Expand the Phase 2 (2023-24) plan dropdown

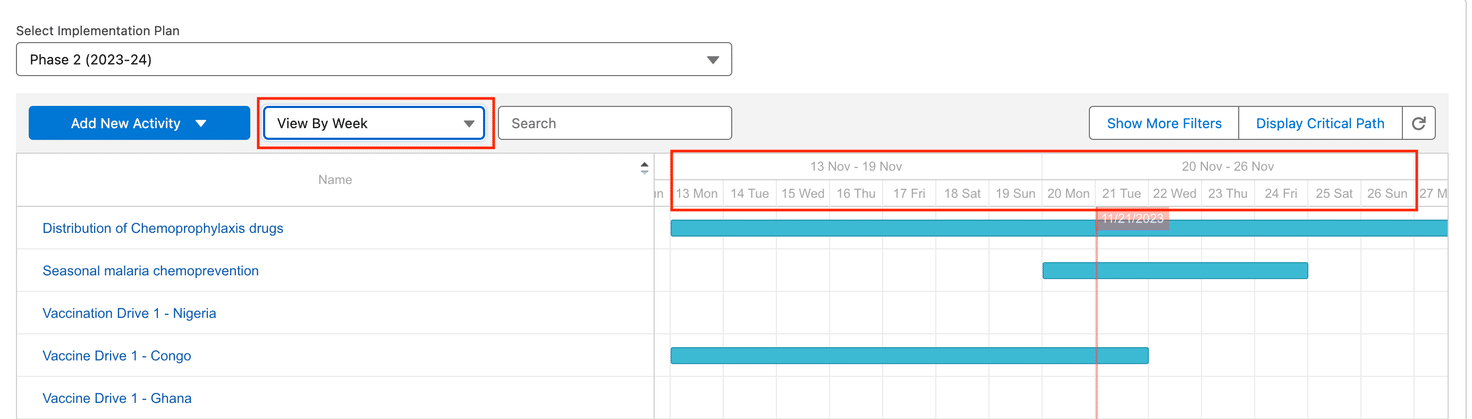[374, 59]
